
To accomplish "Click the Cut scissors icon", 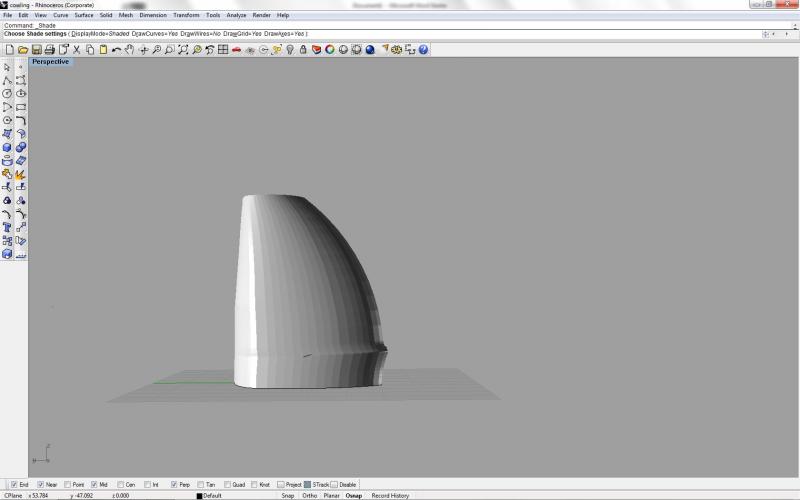I will 77,49.
